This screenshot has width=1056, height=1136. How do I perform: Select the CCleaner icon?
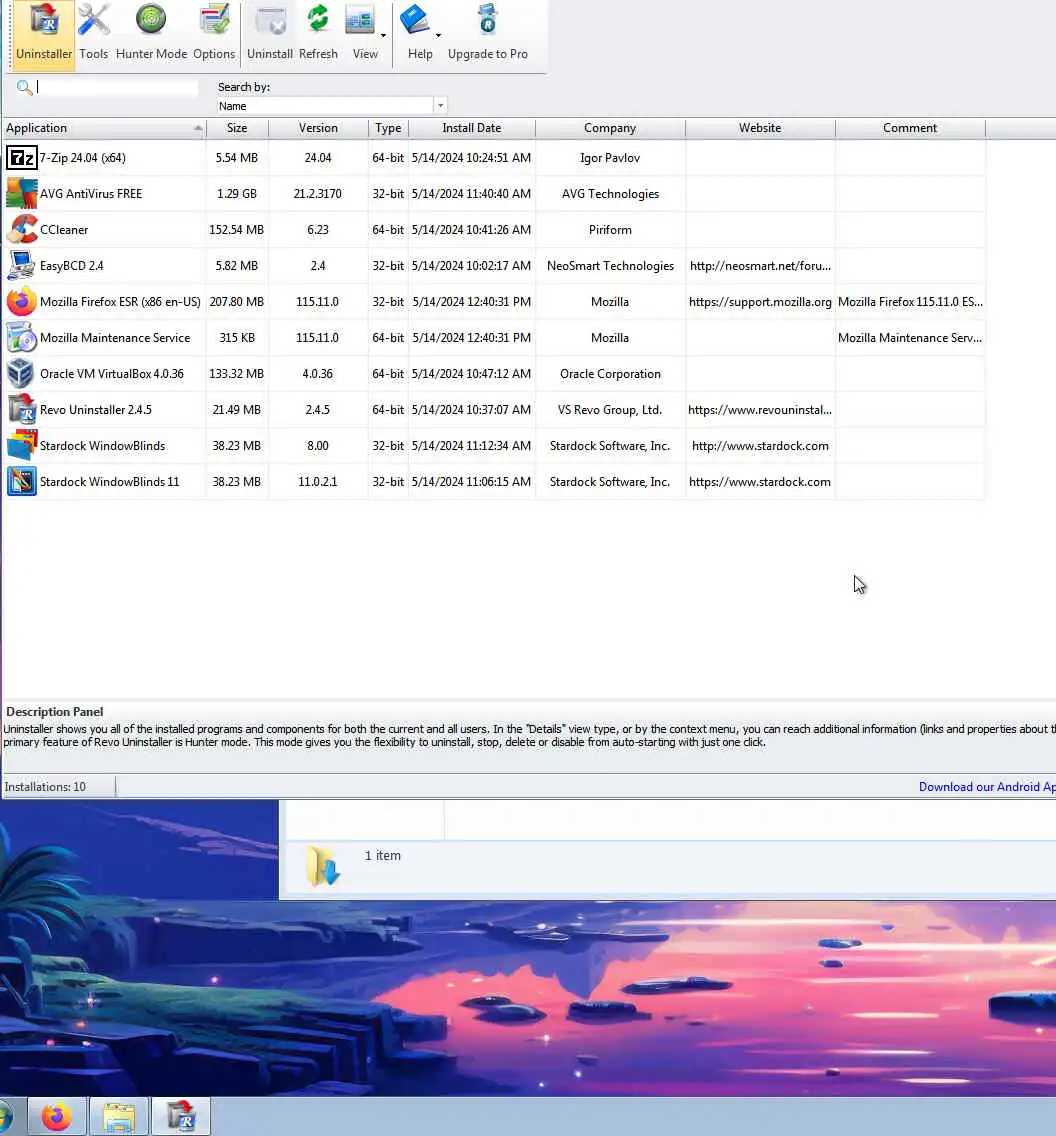(21, 229)
